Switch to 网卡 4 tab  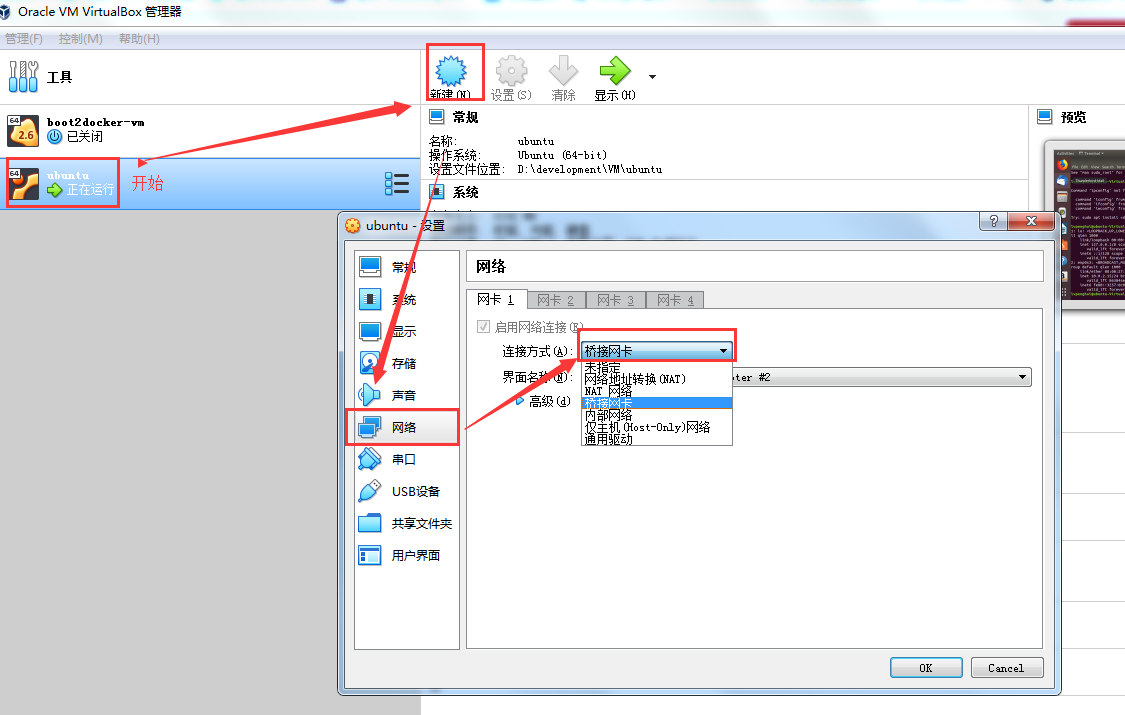675,300
